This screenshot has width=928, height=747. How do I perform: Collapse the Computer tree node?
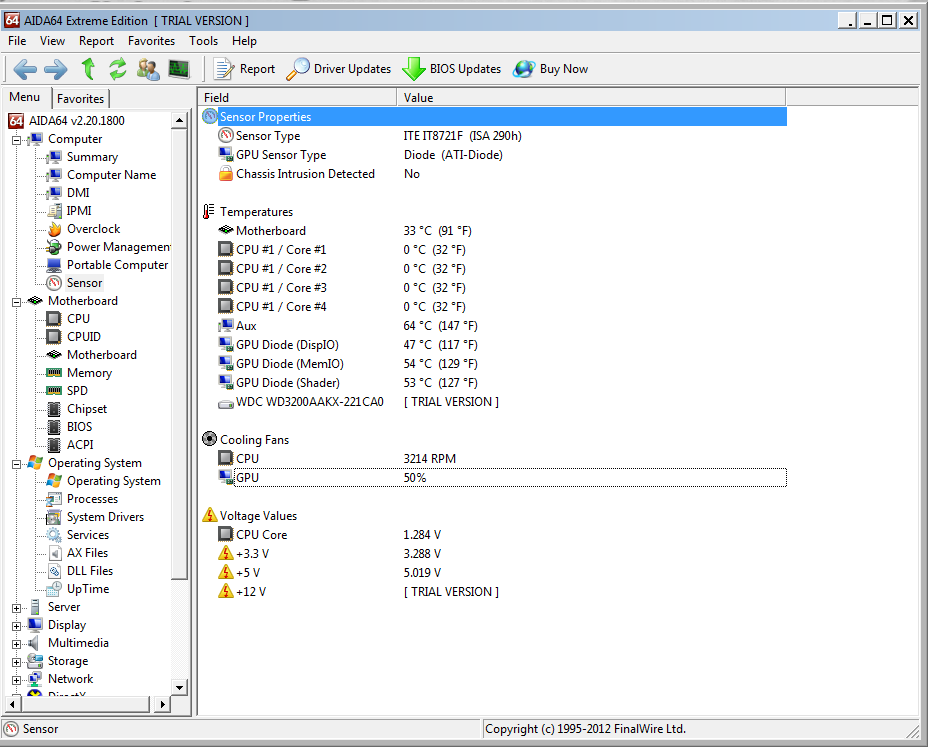17,140
